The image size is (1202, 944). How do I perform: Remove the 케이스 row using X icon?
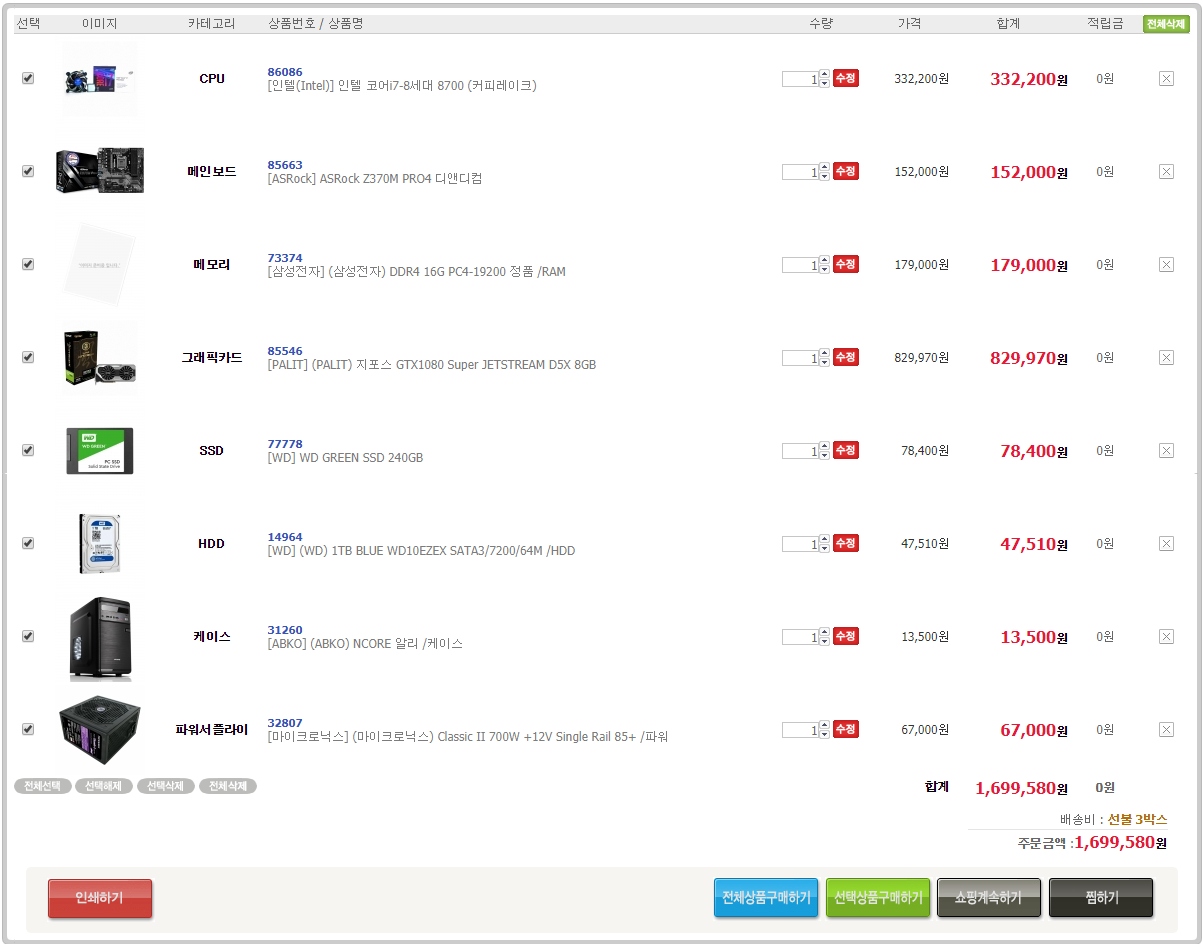pos(1166,636)
